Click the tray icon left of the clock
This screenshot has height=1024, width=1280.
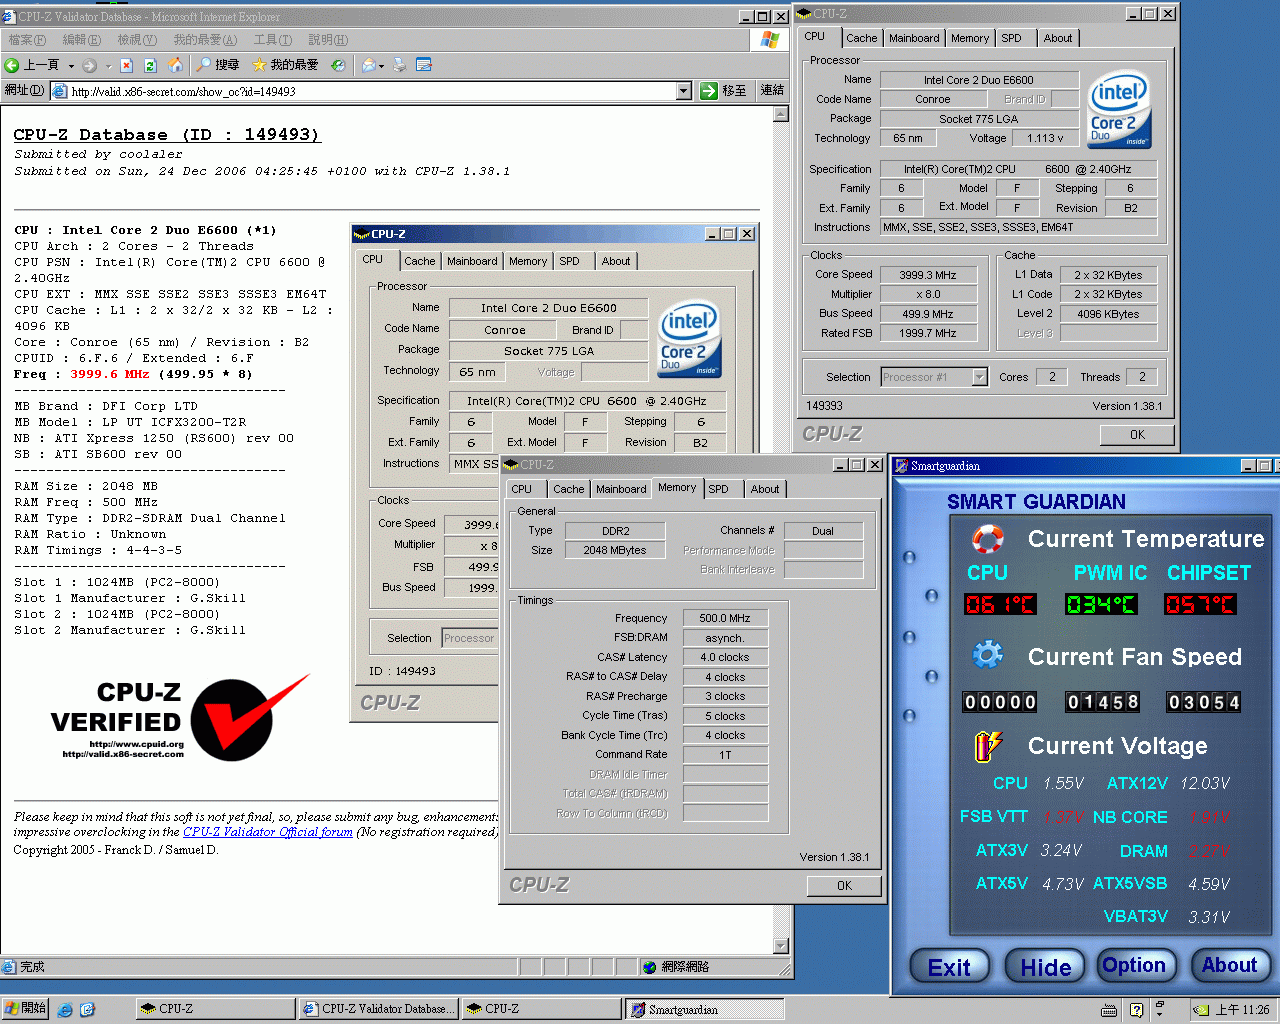1201,1009
